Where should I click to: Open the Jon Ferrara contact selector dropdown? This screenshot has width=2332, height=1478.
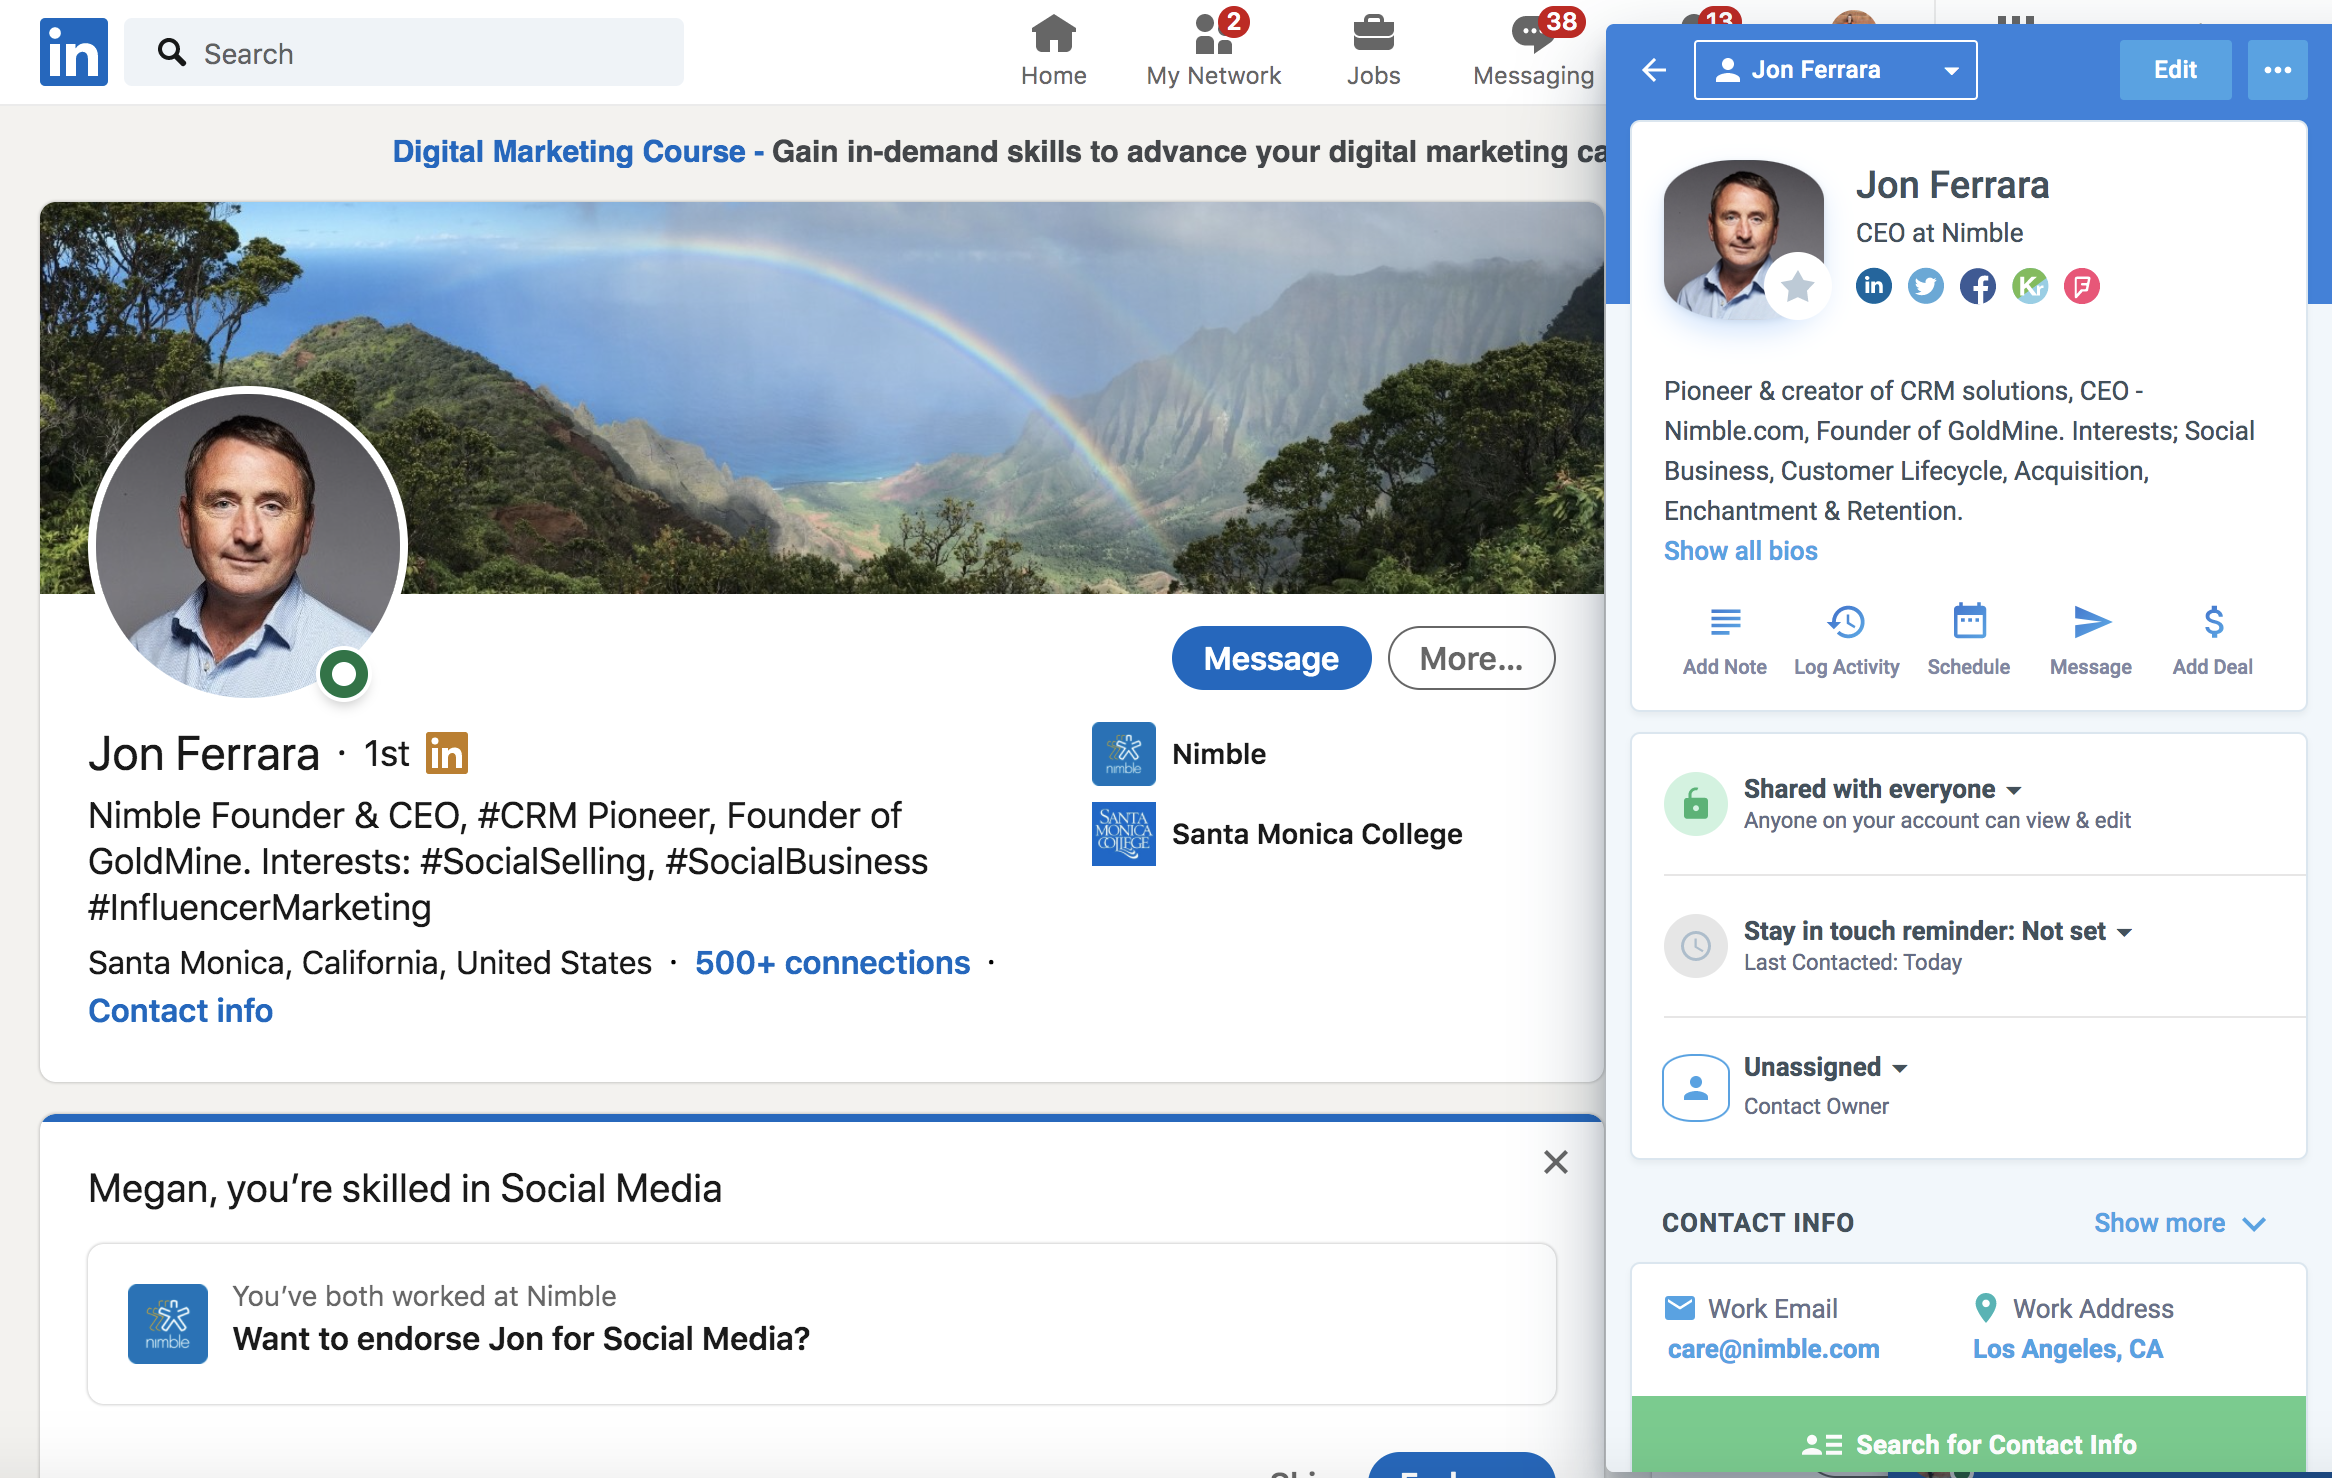click(1835, 70)
